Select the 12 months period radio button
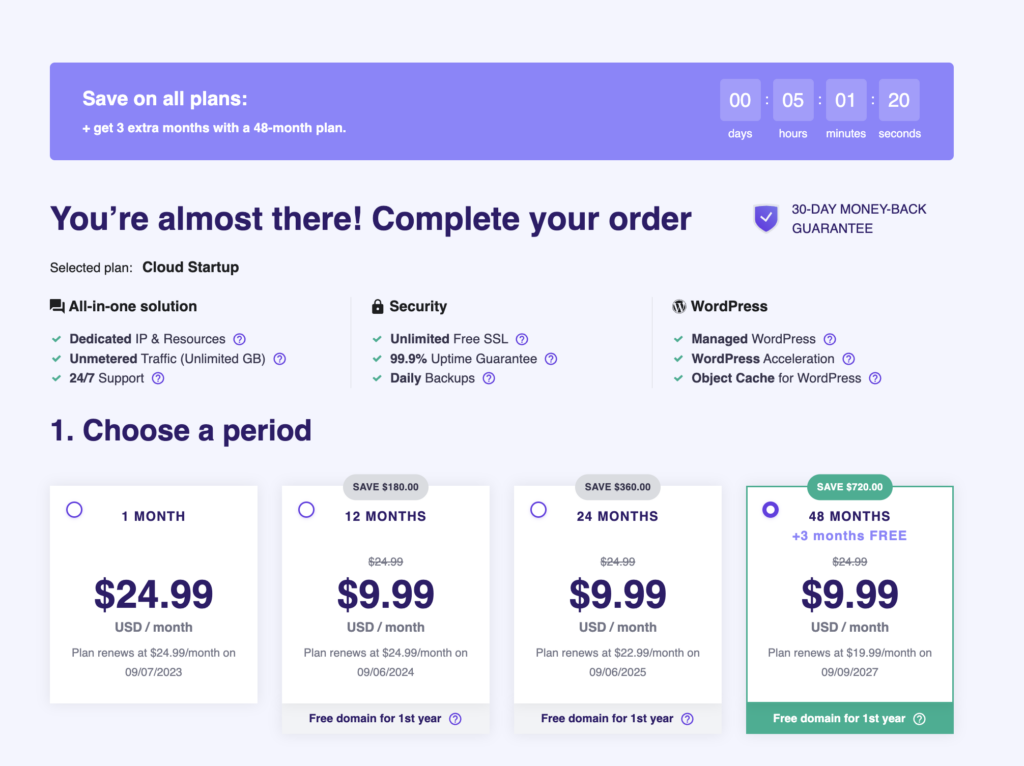Image resolution: width=1024 pixels, height=766 pixels. click(x=306, y=510)
